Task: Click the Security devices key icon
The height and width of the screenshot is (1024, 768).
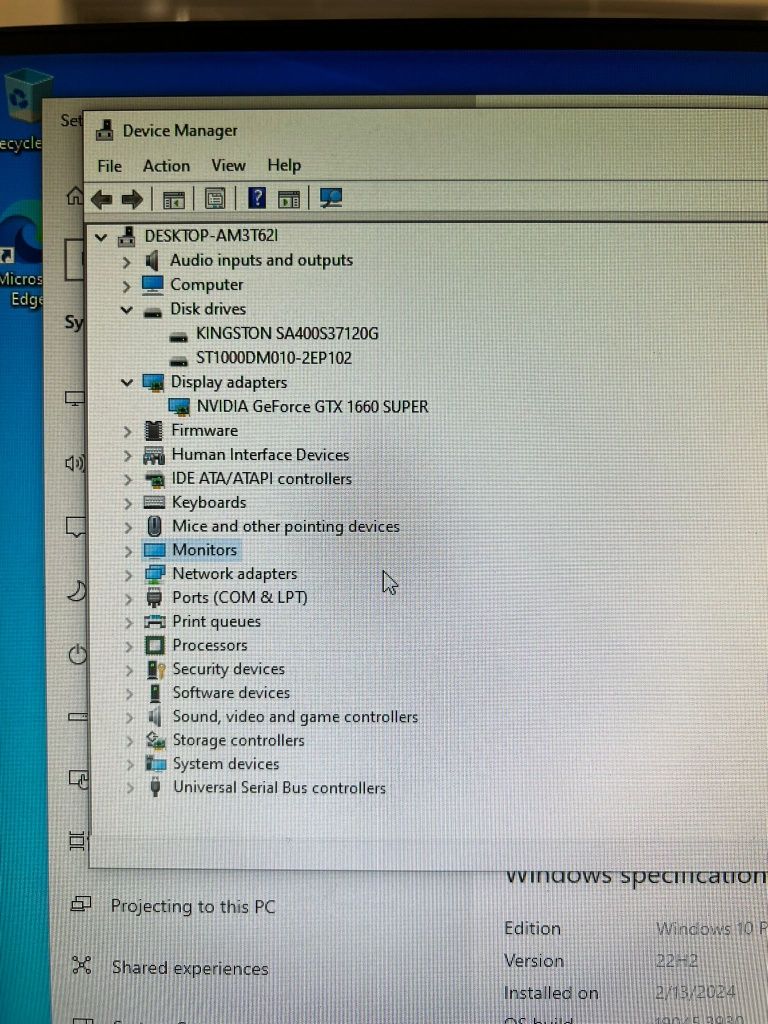Action: point(155,669)
